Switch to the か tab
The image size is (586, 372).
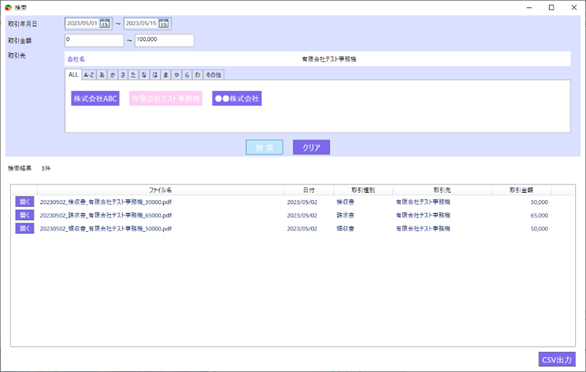pyautogui.click(x=112, y=75)
